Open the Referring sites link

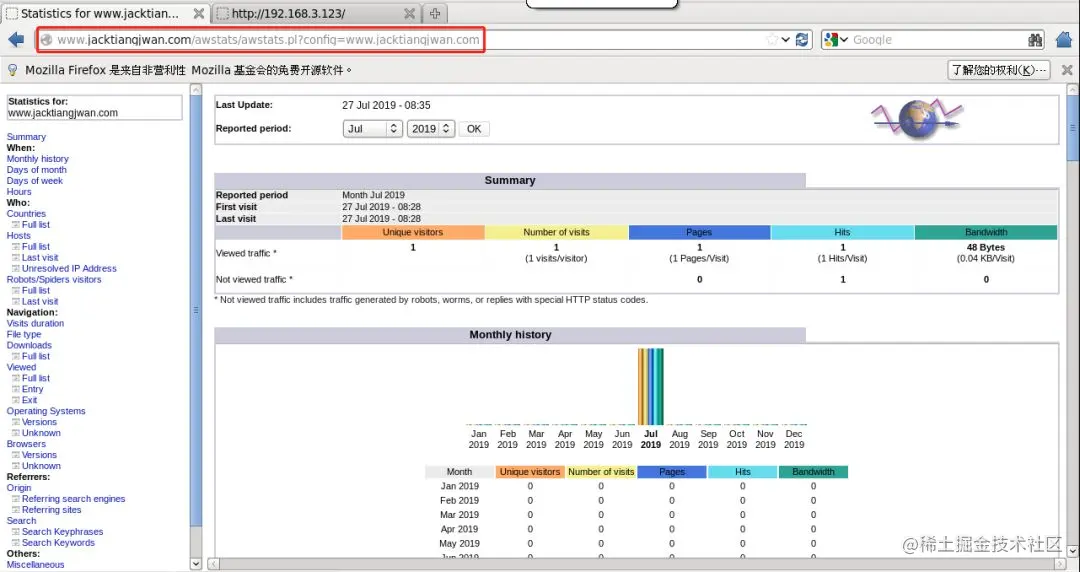pos(52,511)
